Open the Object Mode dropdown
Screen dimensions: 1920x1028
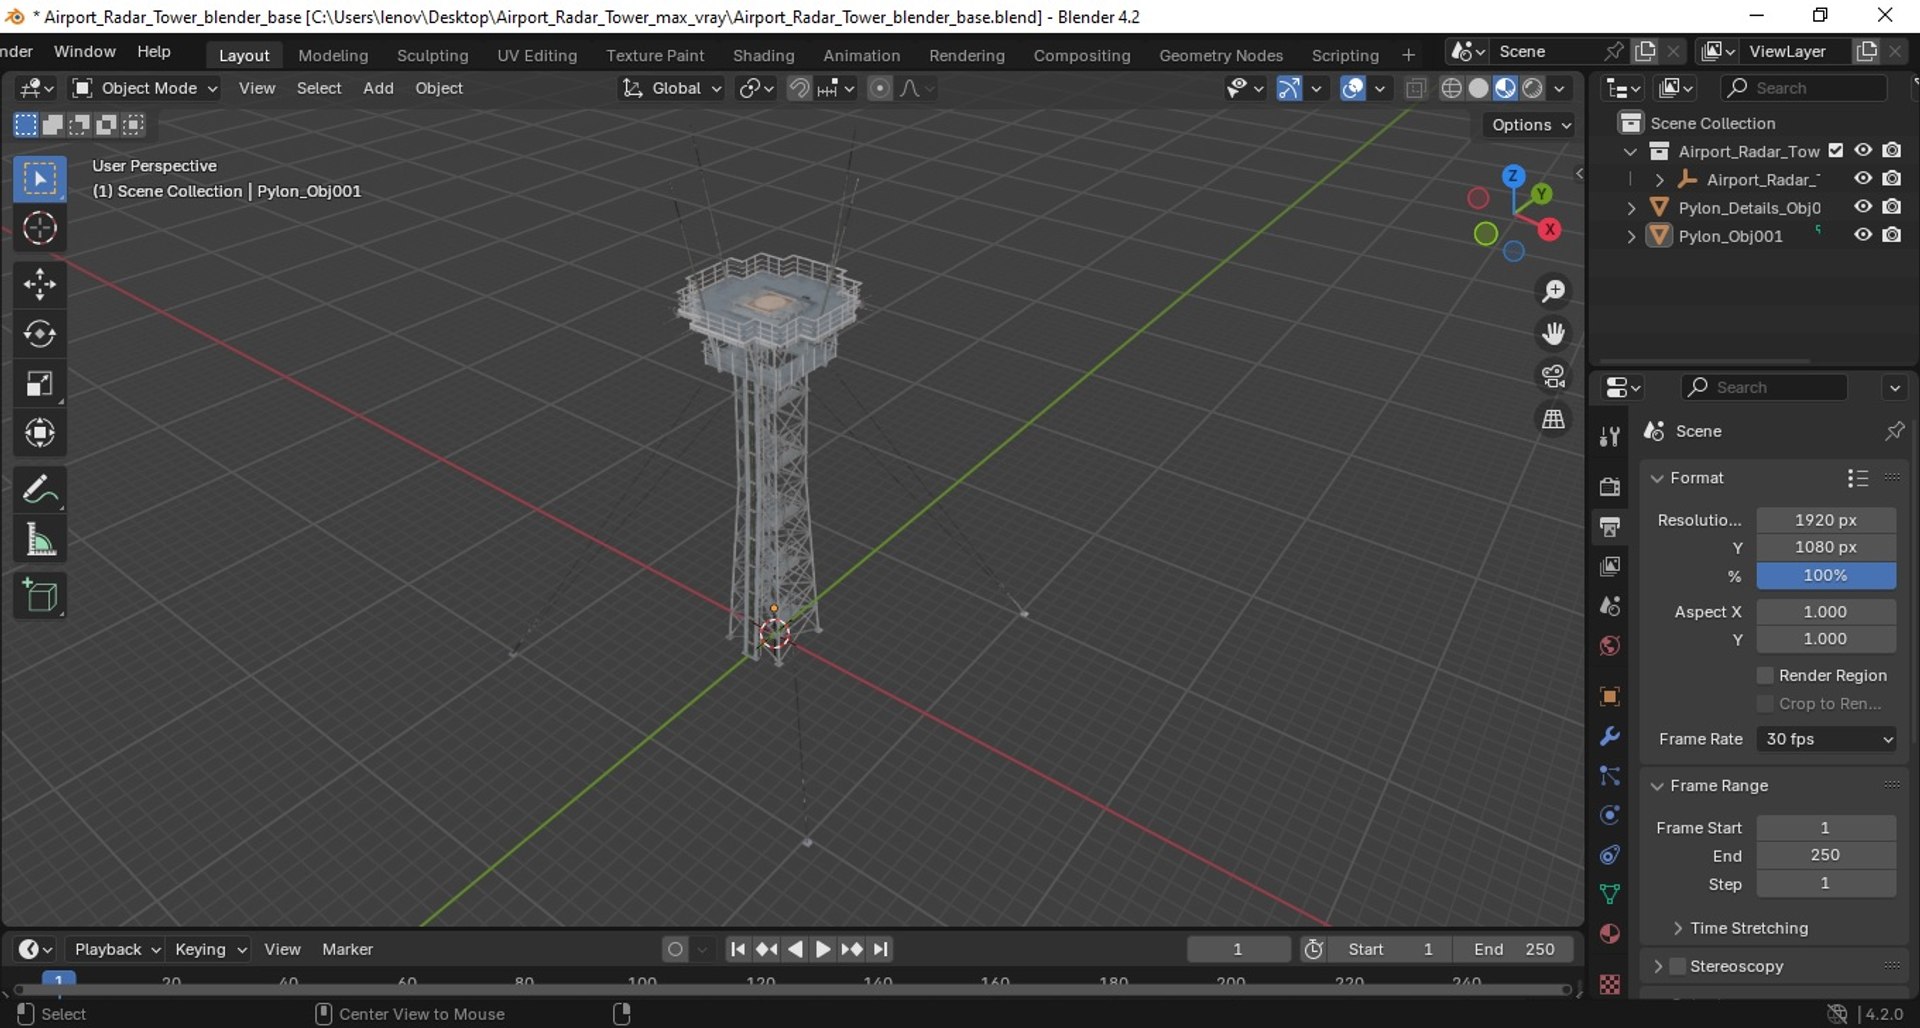[x=145, y=88]
